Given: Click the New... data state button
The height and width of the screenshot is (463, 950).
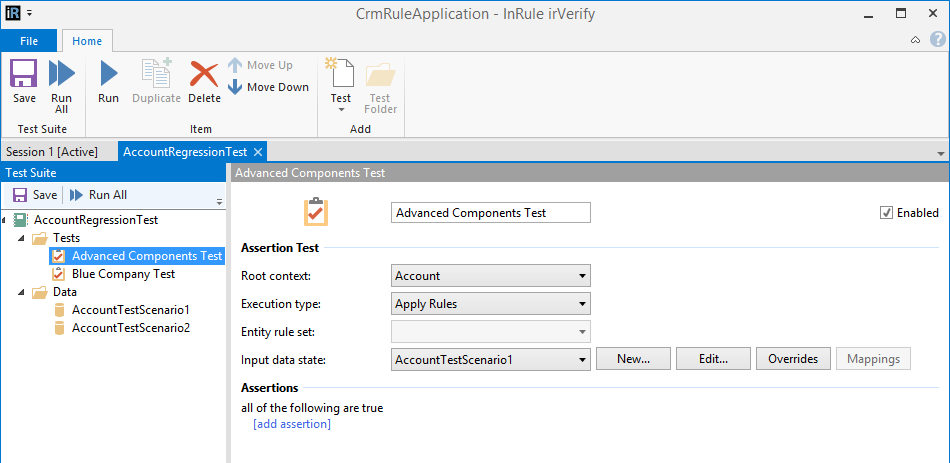Looking at the screenshot, I should 633,359.
